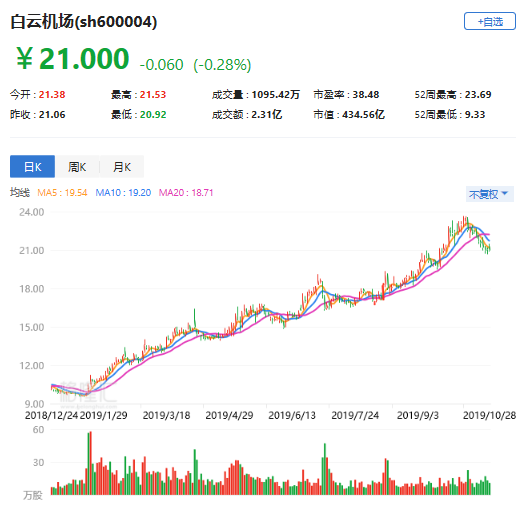The width and height of the screenshot is (526, 507).
Task: Click the 2019/7/24 date axis label
Action: [x=355, y=415]
